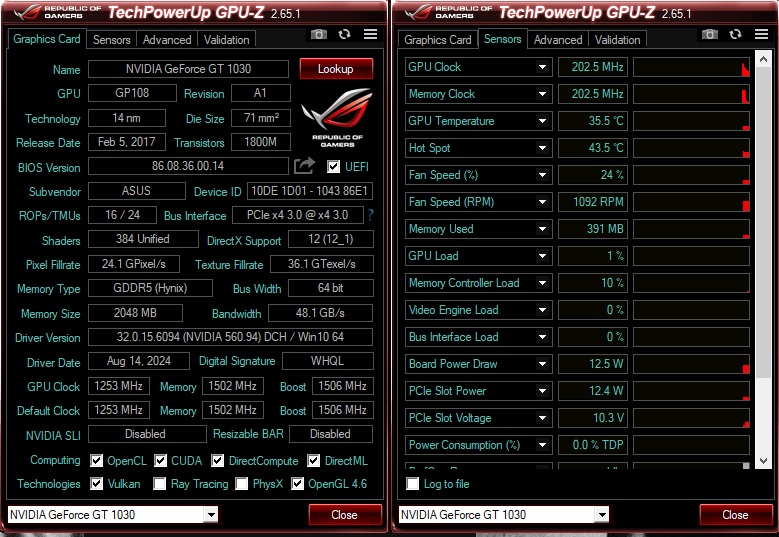Image resolution: width=779 pixels, height=537 pixels.
Task: Open the hamburger menu in left window
Action: (x=370, y=34)
